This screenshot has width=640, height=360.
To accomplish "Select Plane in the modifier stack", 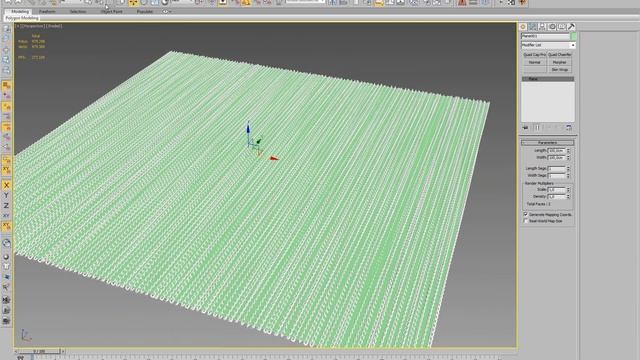I will point(548,79).
